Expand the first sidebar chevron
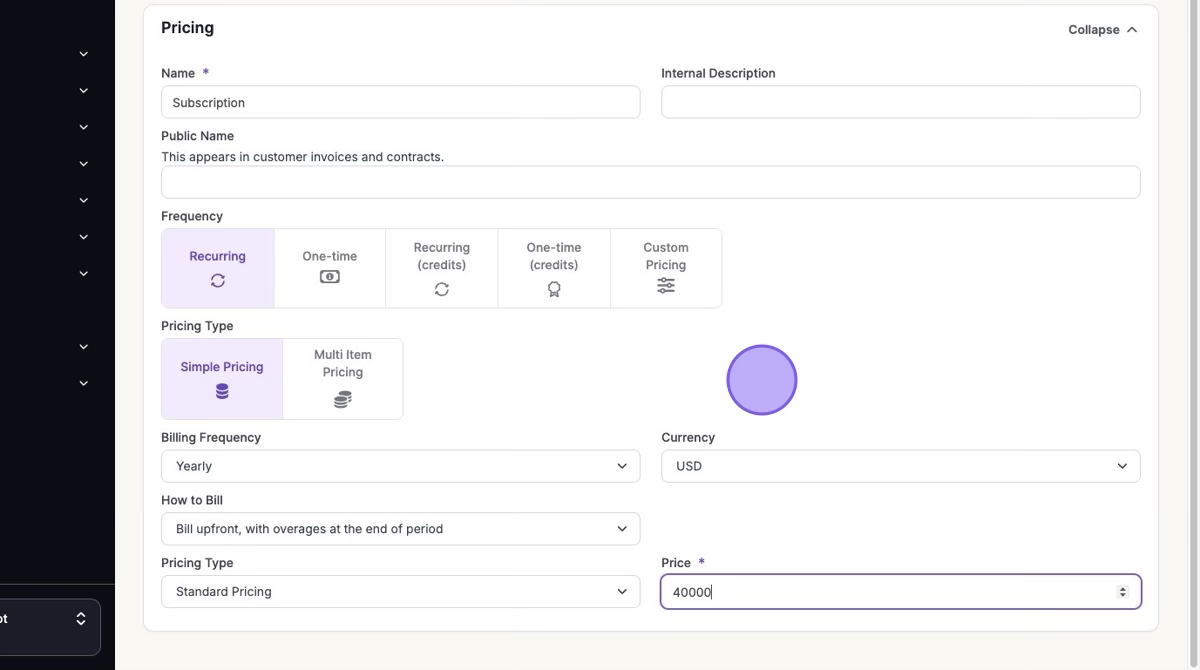1200x670 pixels. (x=84, y=54)
